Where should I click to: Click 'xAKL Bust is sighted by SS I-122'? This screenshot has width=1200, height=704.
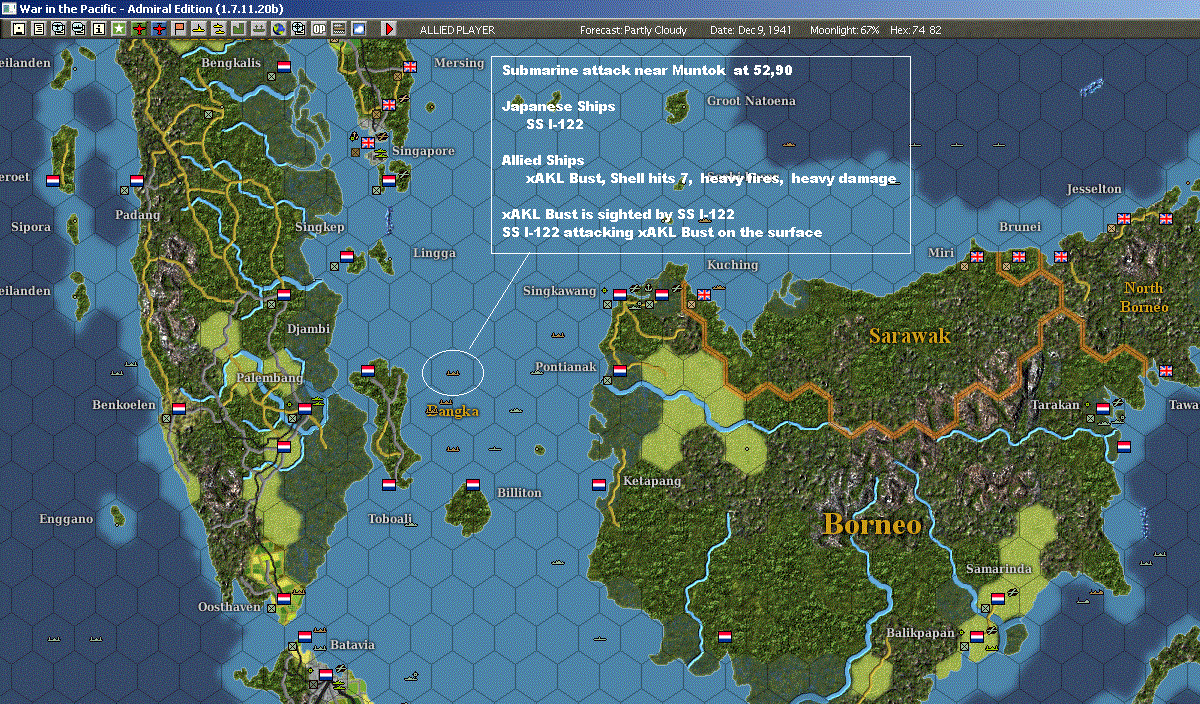pyautogui.click(x=618, y=214)
